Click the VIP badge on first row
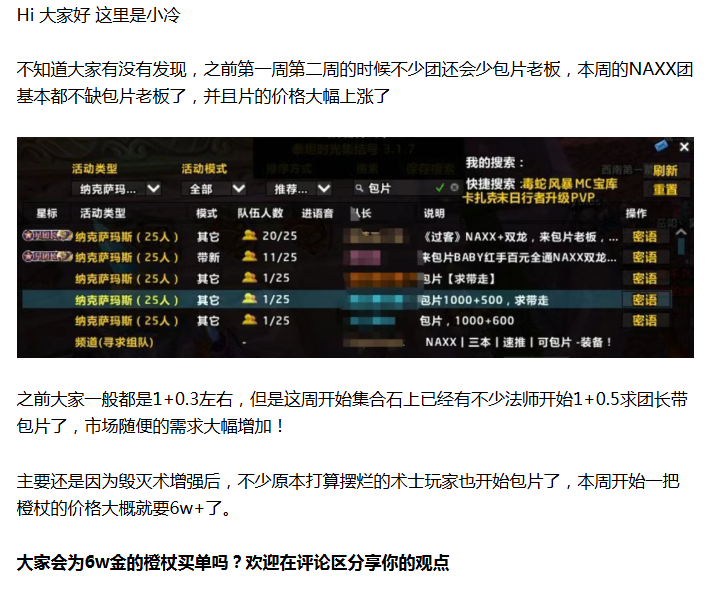This screenshot has height=597, width=707. 47,236
